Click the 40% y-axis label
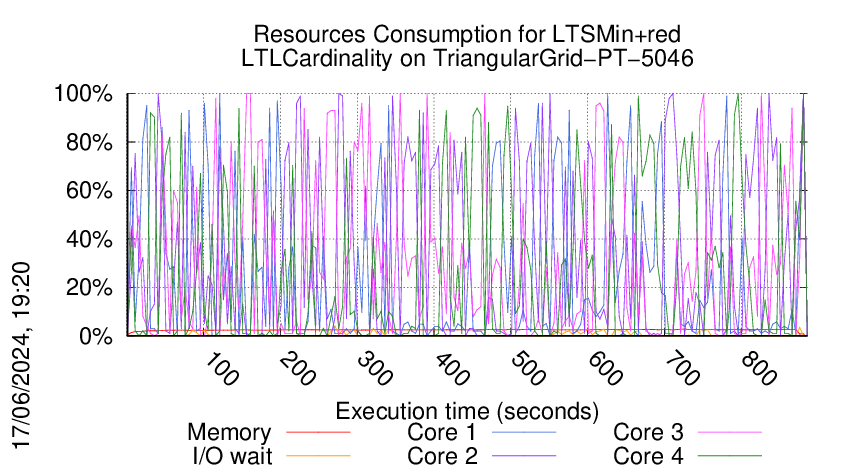 tap(89, 239)
